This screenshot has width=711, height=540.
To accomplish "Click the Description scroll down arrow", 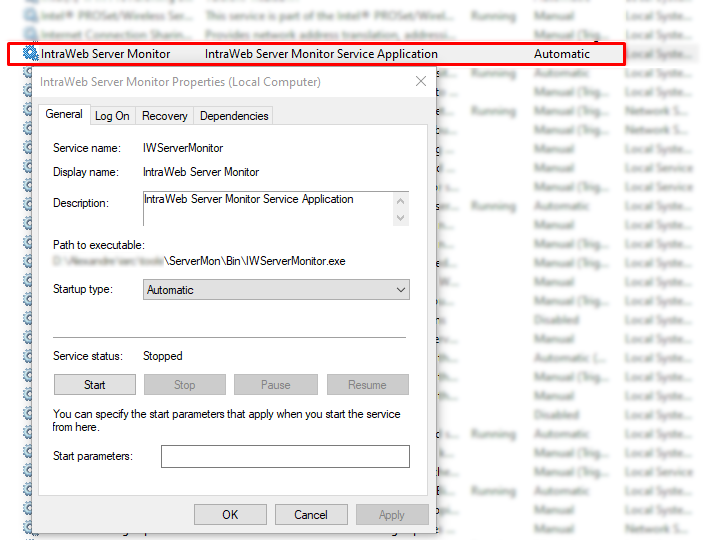I will click(x=400, y=218).
